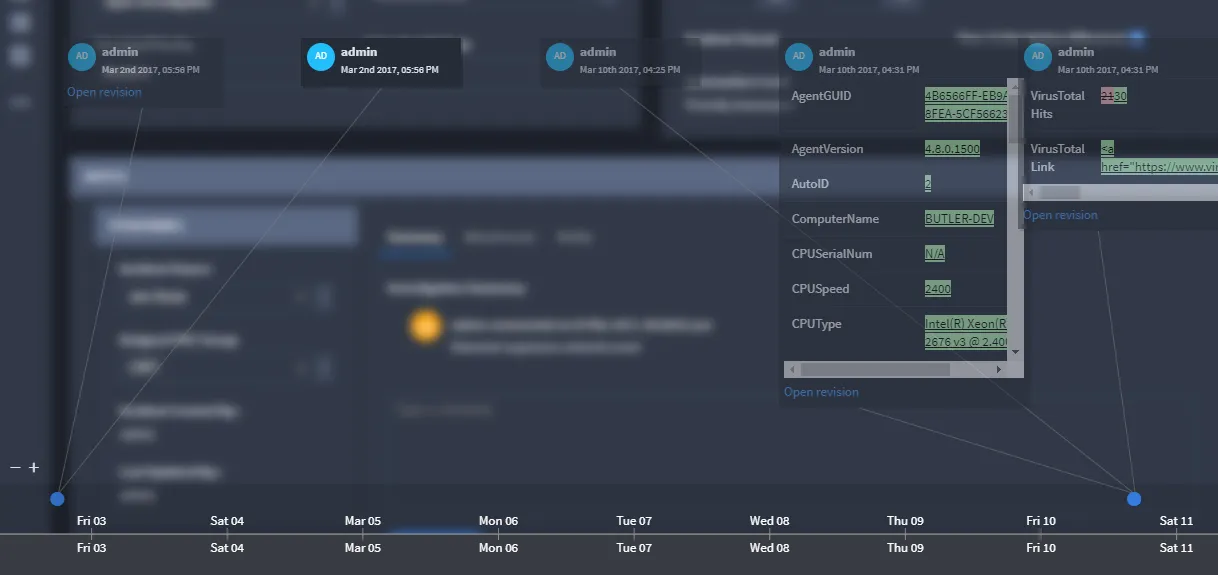Open revision on Mar 2nd 05:56 PM card

(x=104, y=92)
